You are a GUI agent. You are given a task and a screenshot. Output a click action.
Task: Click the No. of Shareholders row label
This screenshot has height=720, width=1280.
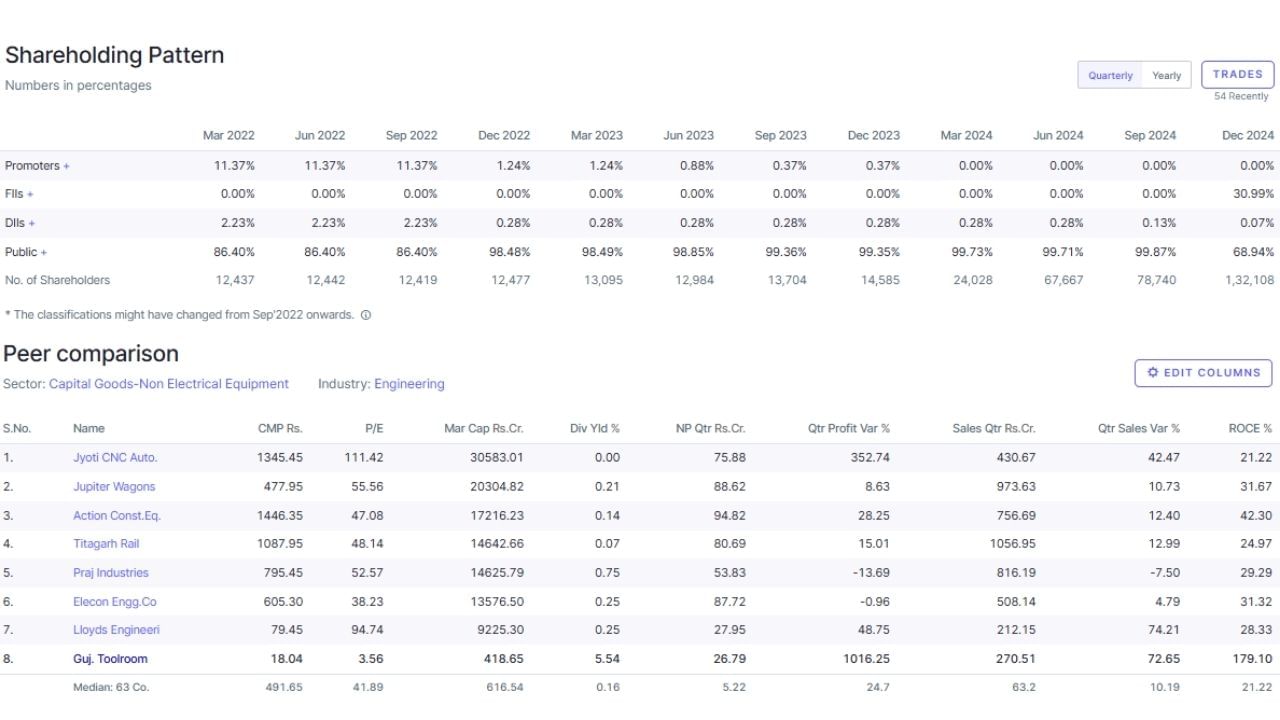point(57,281)
